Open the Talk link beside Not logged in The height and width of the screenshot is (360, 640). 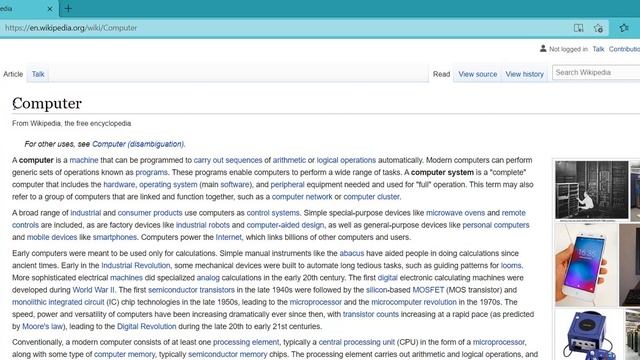tap(598, 49)
